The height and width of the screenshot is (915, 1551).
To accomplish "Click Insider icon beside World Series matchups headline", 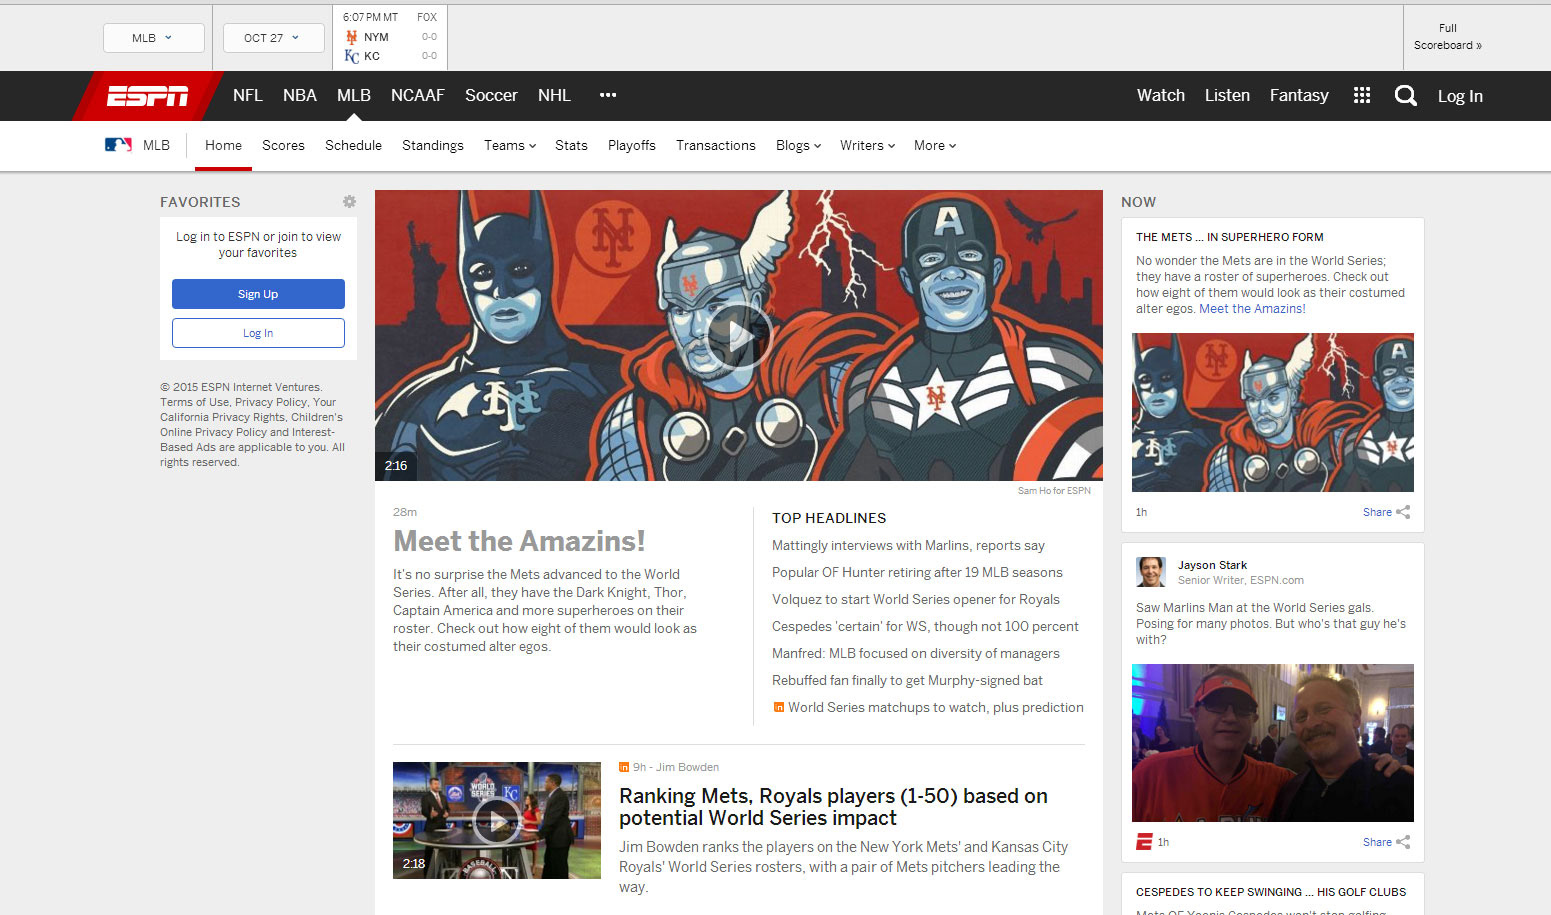I will pyautogui.click(x=778, y=707).
